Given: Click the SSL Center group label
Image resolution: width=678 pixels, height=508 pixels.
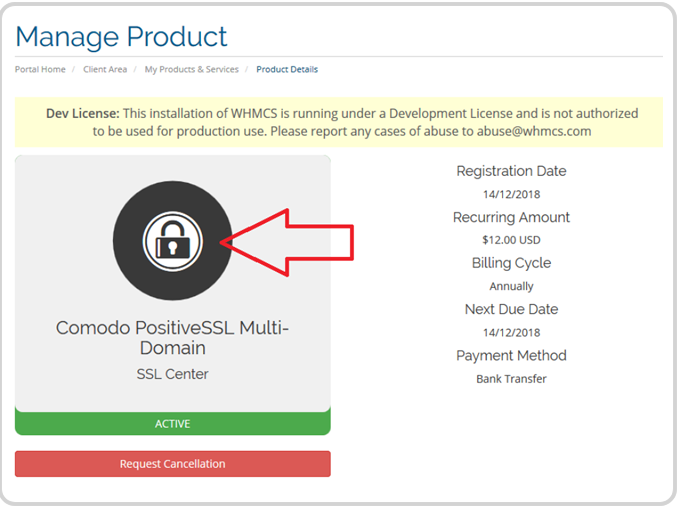Looking at the screenshot, I should (172, 374).
